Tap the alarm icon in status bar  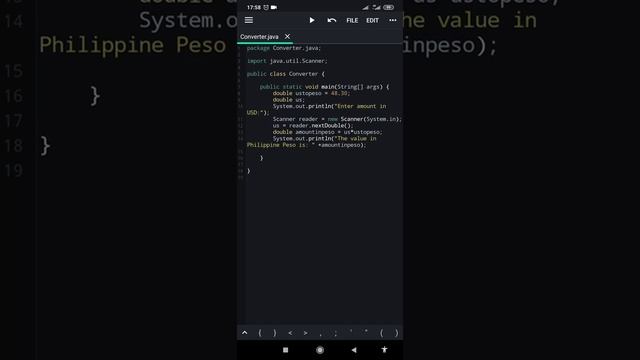(x=266, y=7)
